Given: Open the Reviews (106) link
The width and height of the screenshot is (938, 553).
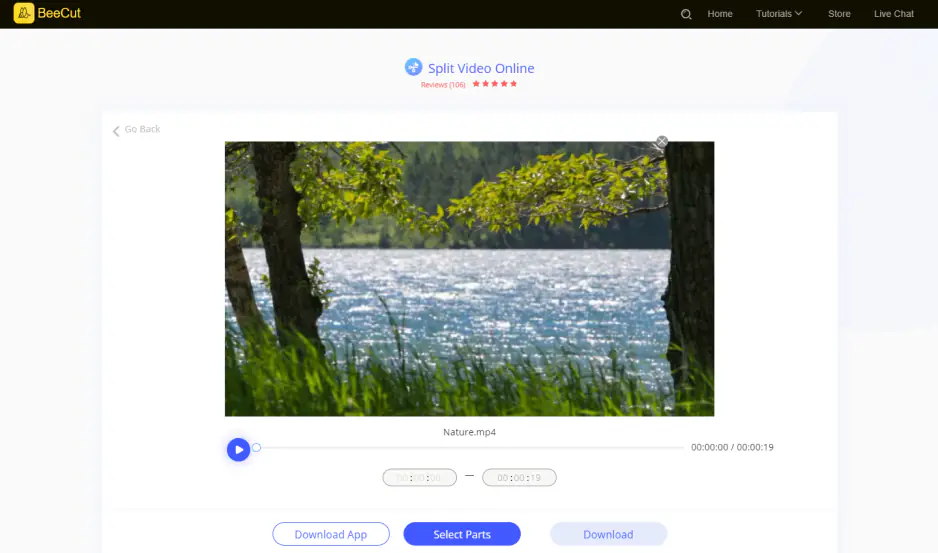Looking at the screenshot, I should tap(443, 84).
